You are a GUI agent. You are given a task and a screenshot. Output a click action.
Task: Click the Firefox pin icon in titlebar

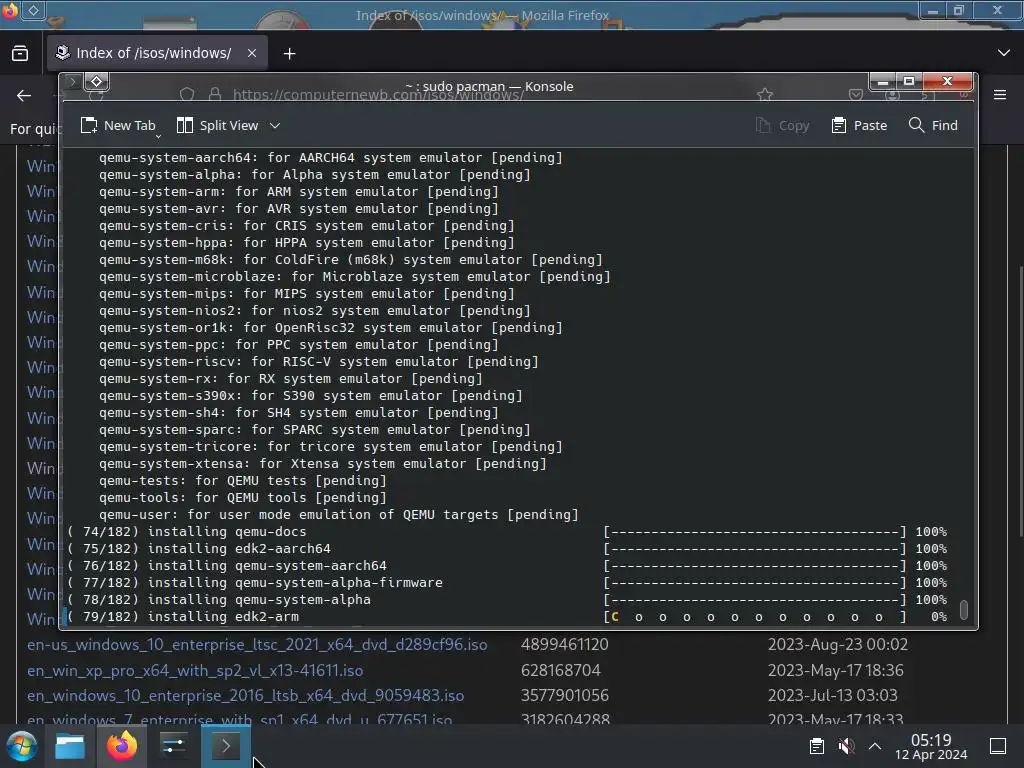click(x=33, y=10)
